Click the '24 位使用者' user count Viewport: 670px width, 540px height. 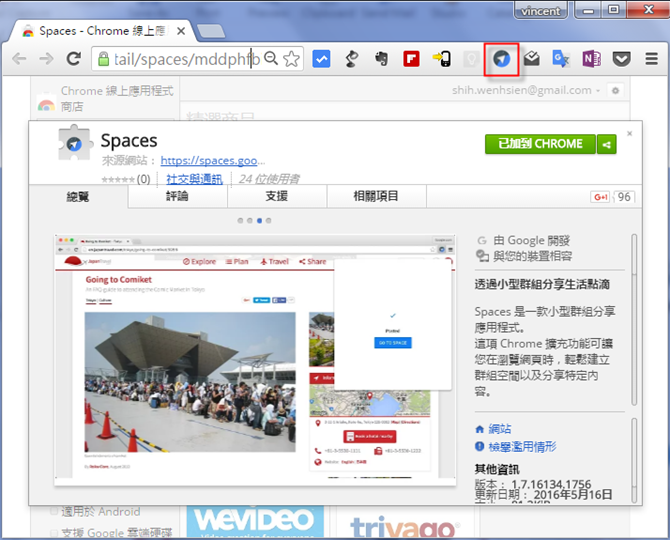coord(269,179)
